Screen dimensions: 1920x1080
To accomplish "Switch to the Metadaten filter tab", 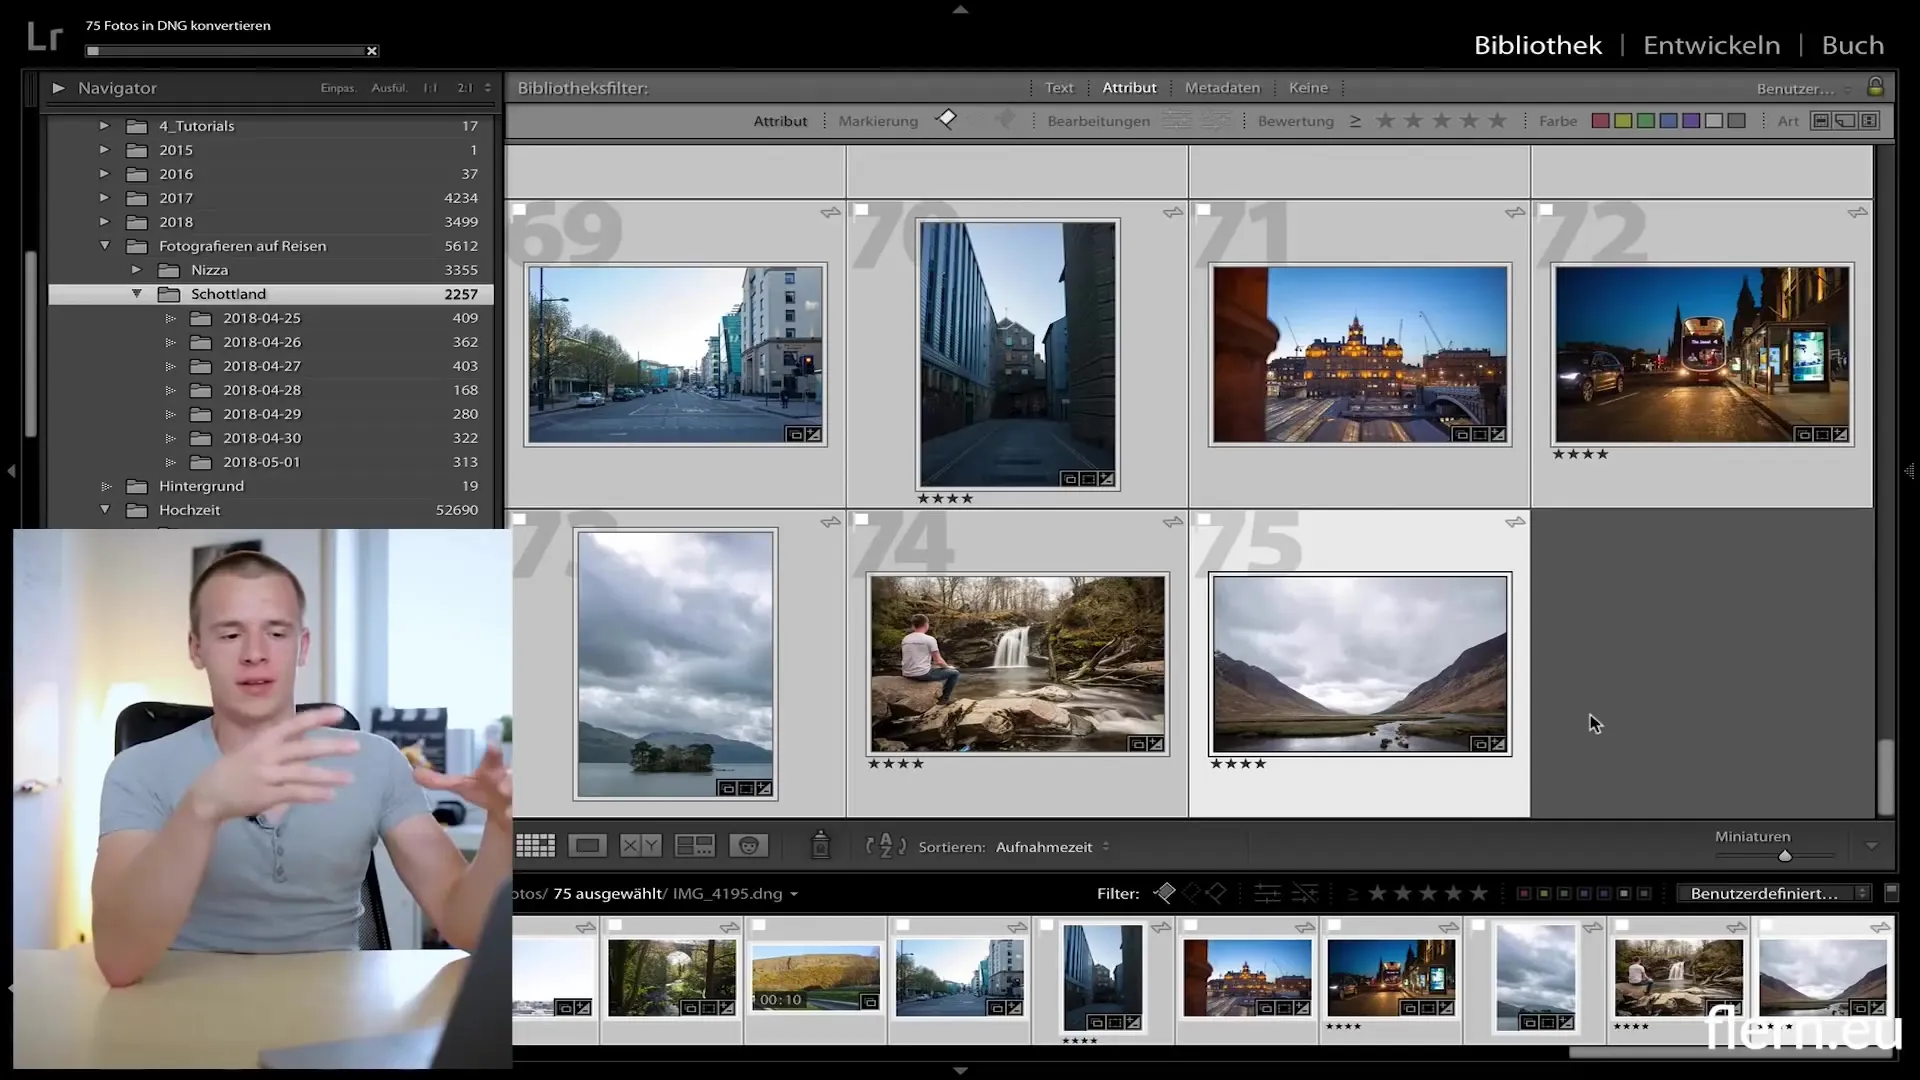I will (x=1221, y=87).
